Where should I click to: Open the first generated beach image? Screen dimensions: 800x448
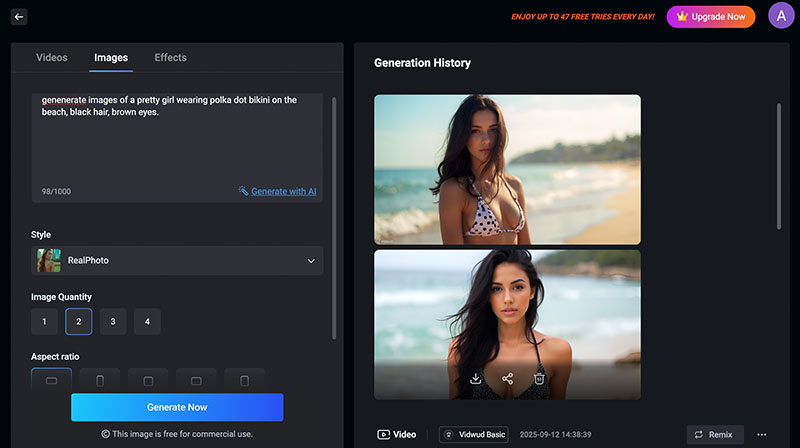[507, 169]
